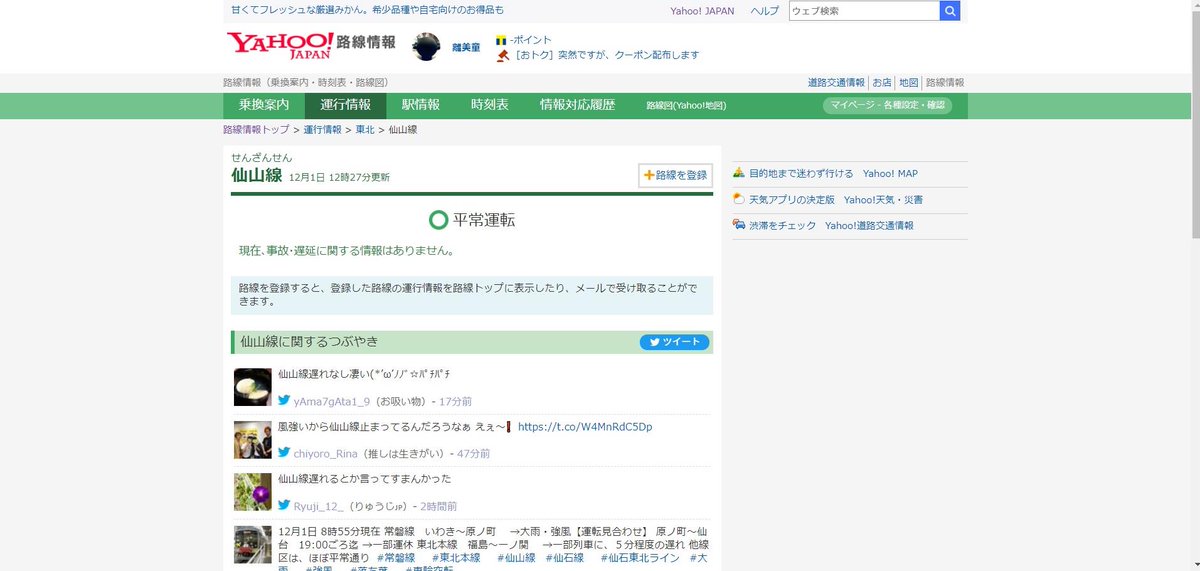Open the 情報対応履歴 tab
The image size is (1200, 571).
pyautogui.click(x=577, y=105)
